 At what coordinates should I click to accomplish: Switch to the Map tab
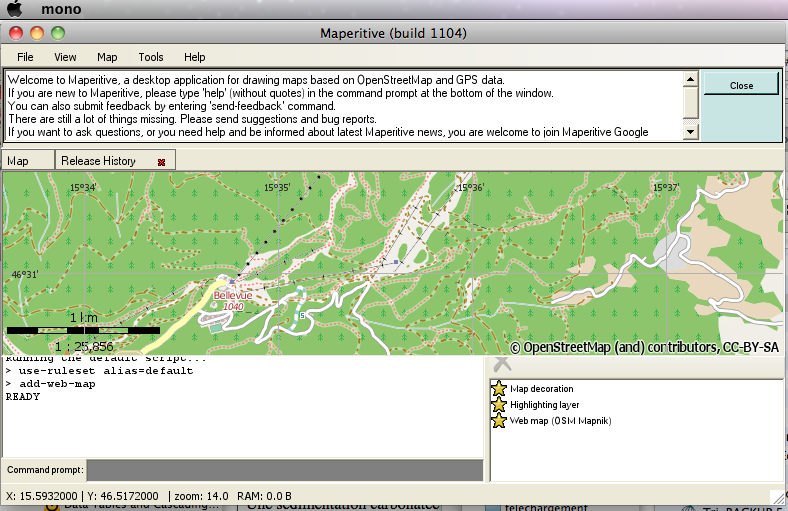point(18,160)
